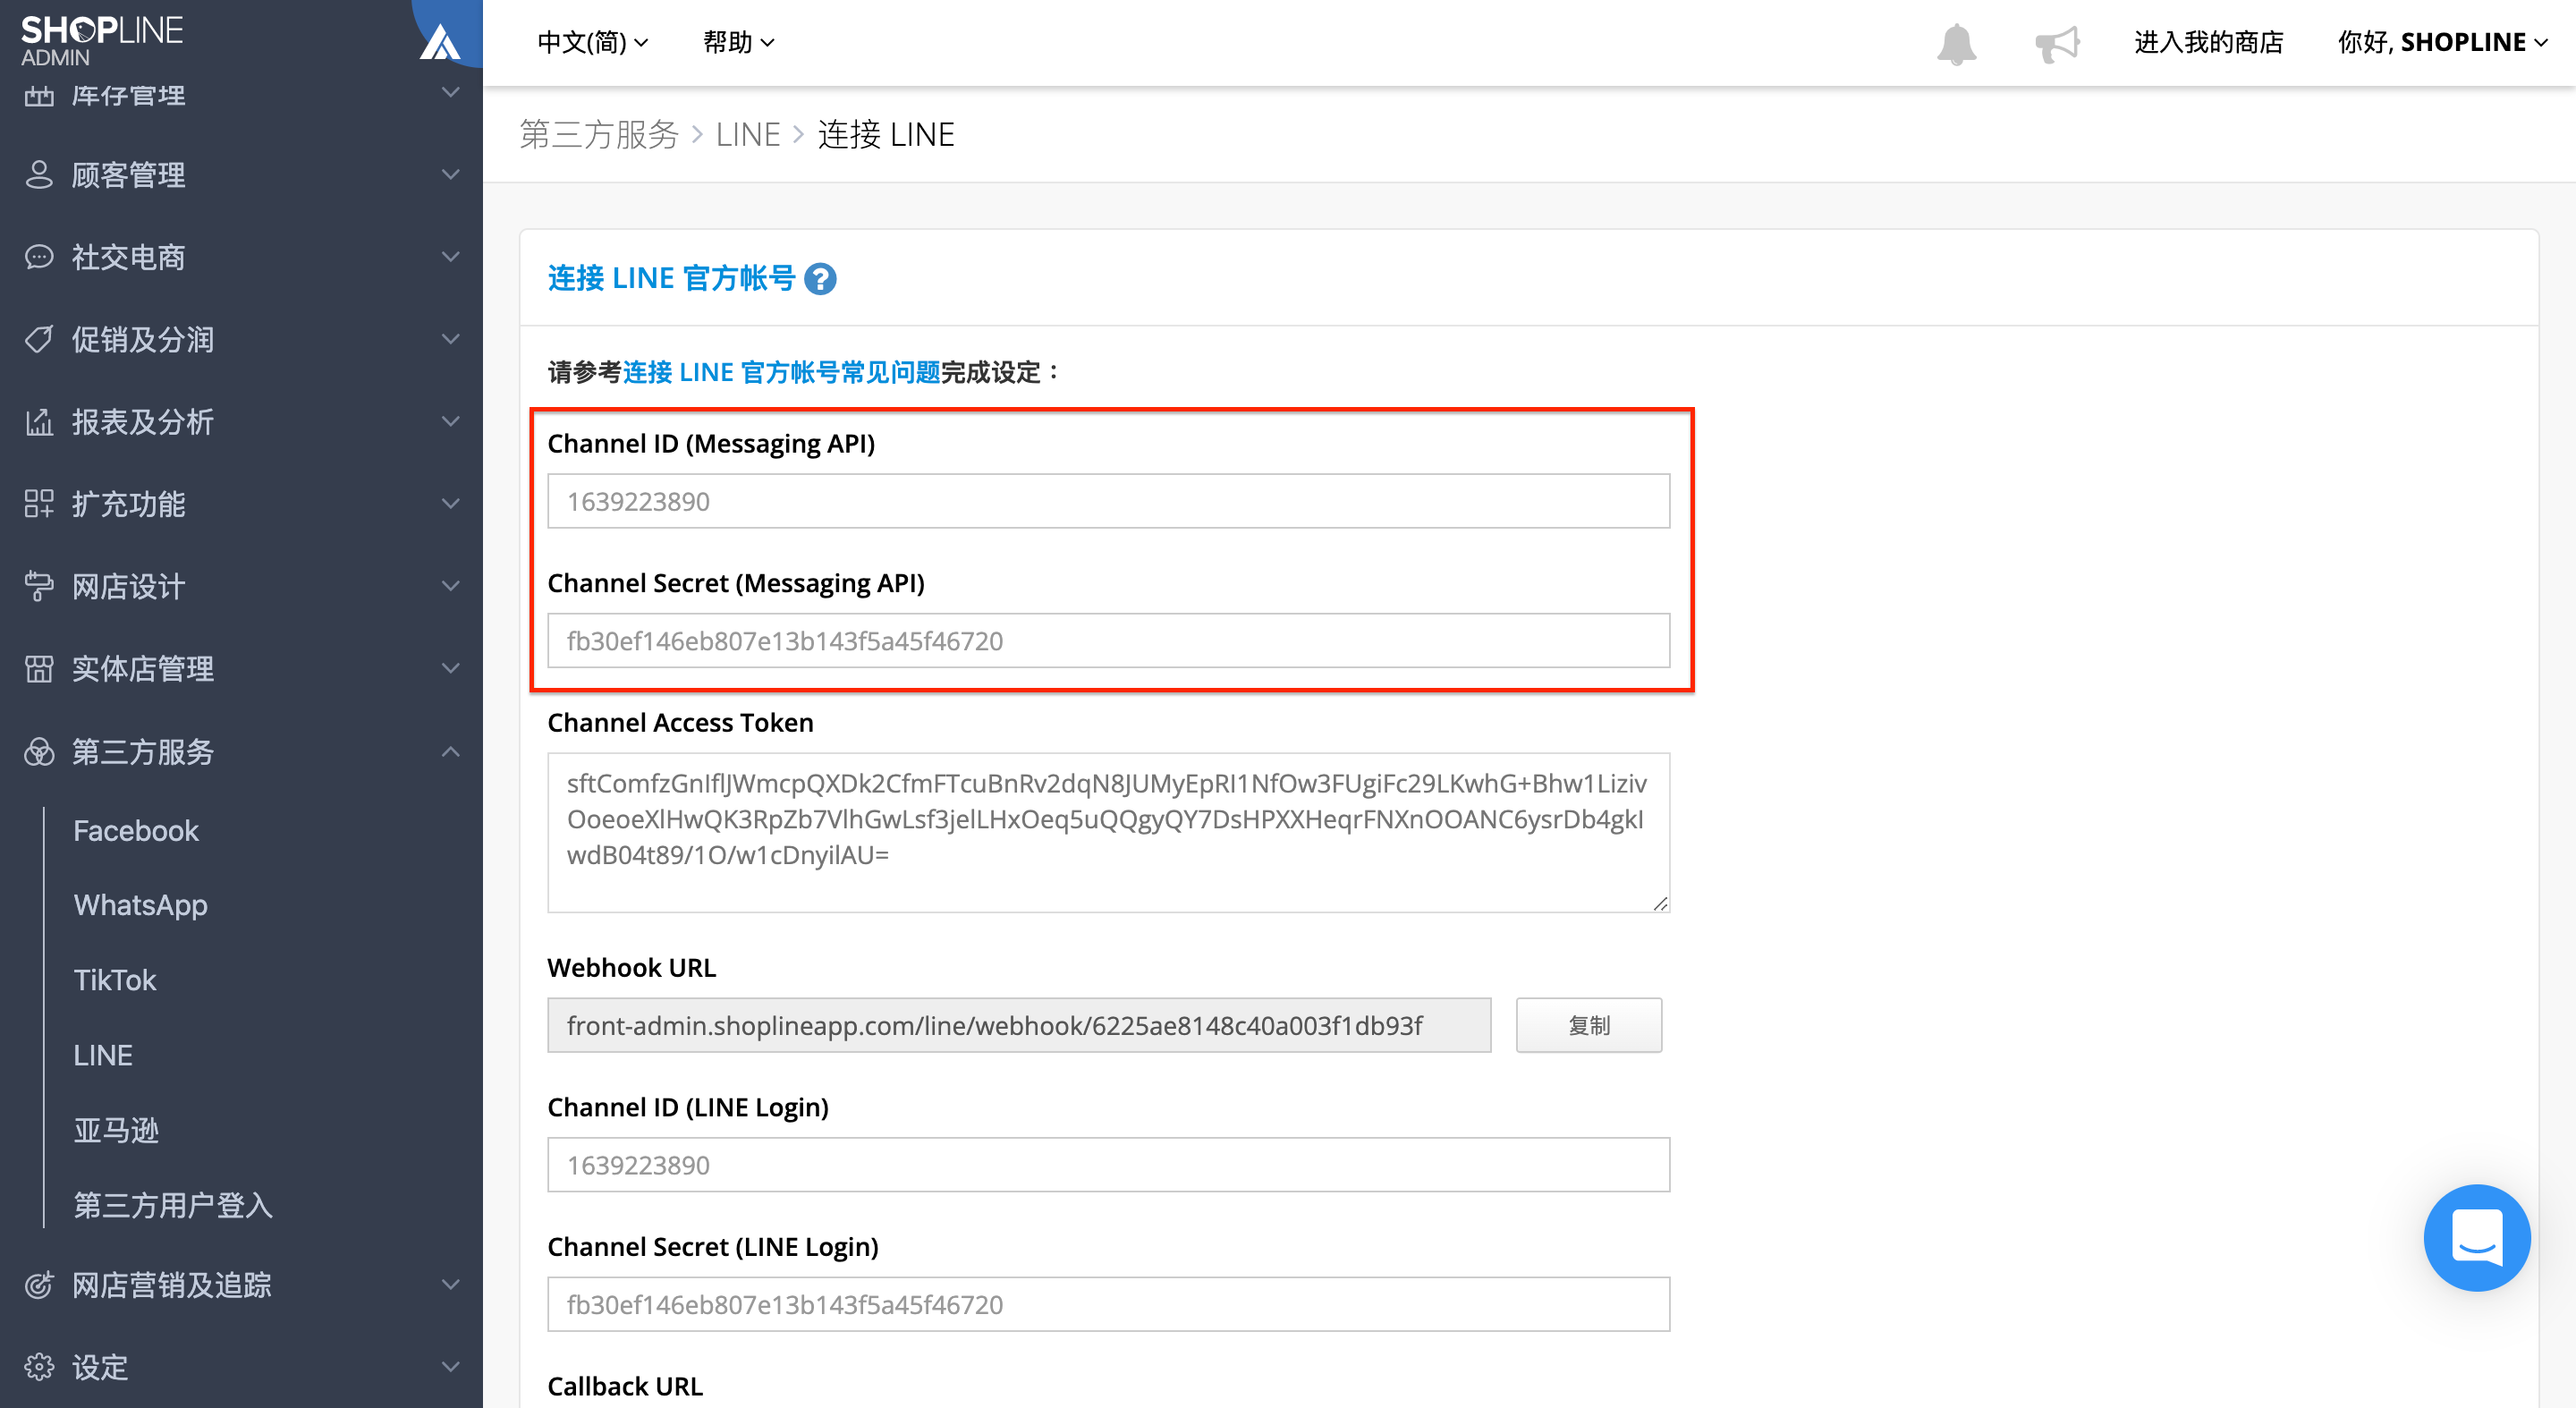Select TikTok in the sidebar submenu
This screenshot has width=2576, height=1408.
coord(115,980)
